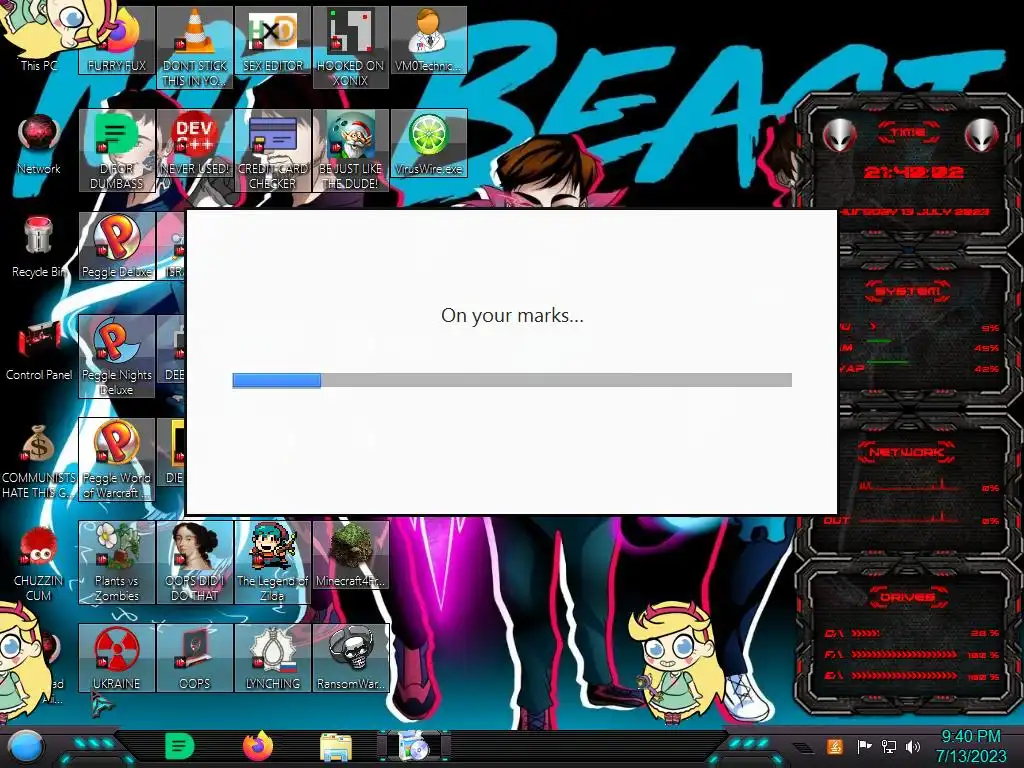This screenshot has height=768, width=1024.
Task: Select The Legend of Zilda shortcut
Action: pyautogui.click(x=272, y=562)
